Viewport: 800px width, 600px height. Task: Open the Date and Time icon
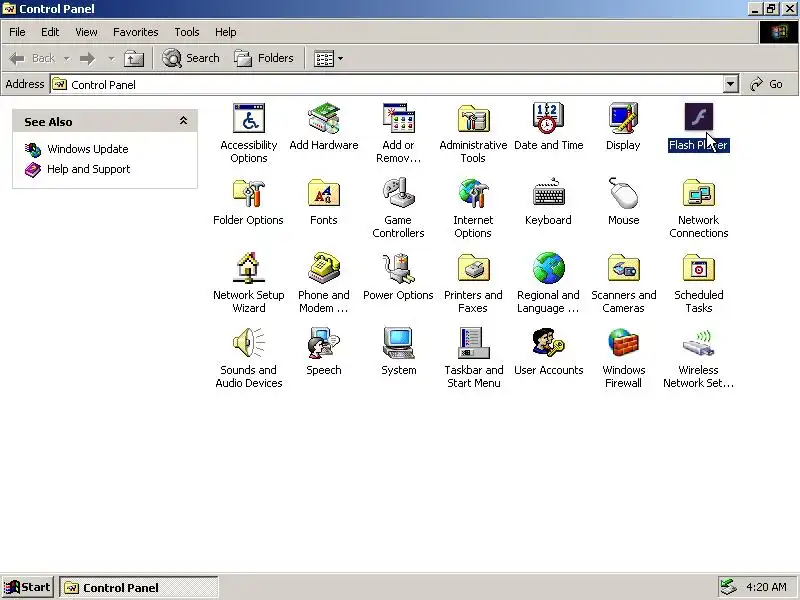548,118
